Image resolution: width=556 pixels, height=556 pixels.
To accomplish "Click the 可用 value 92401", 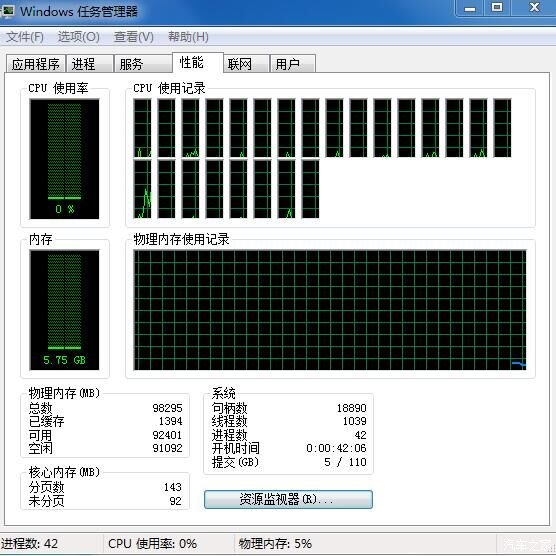I will [167, 435].
